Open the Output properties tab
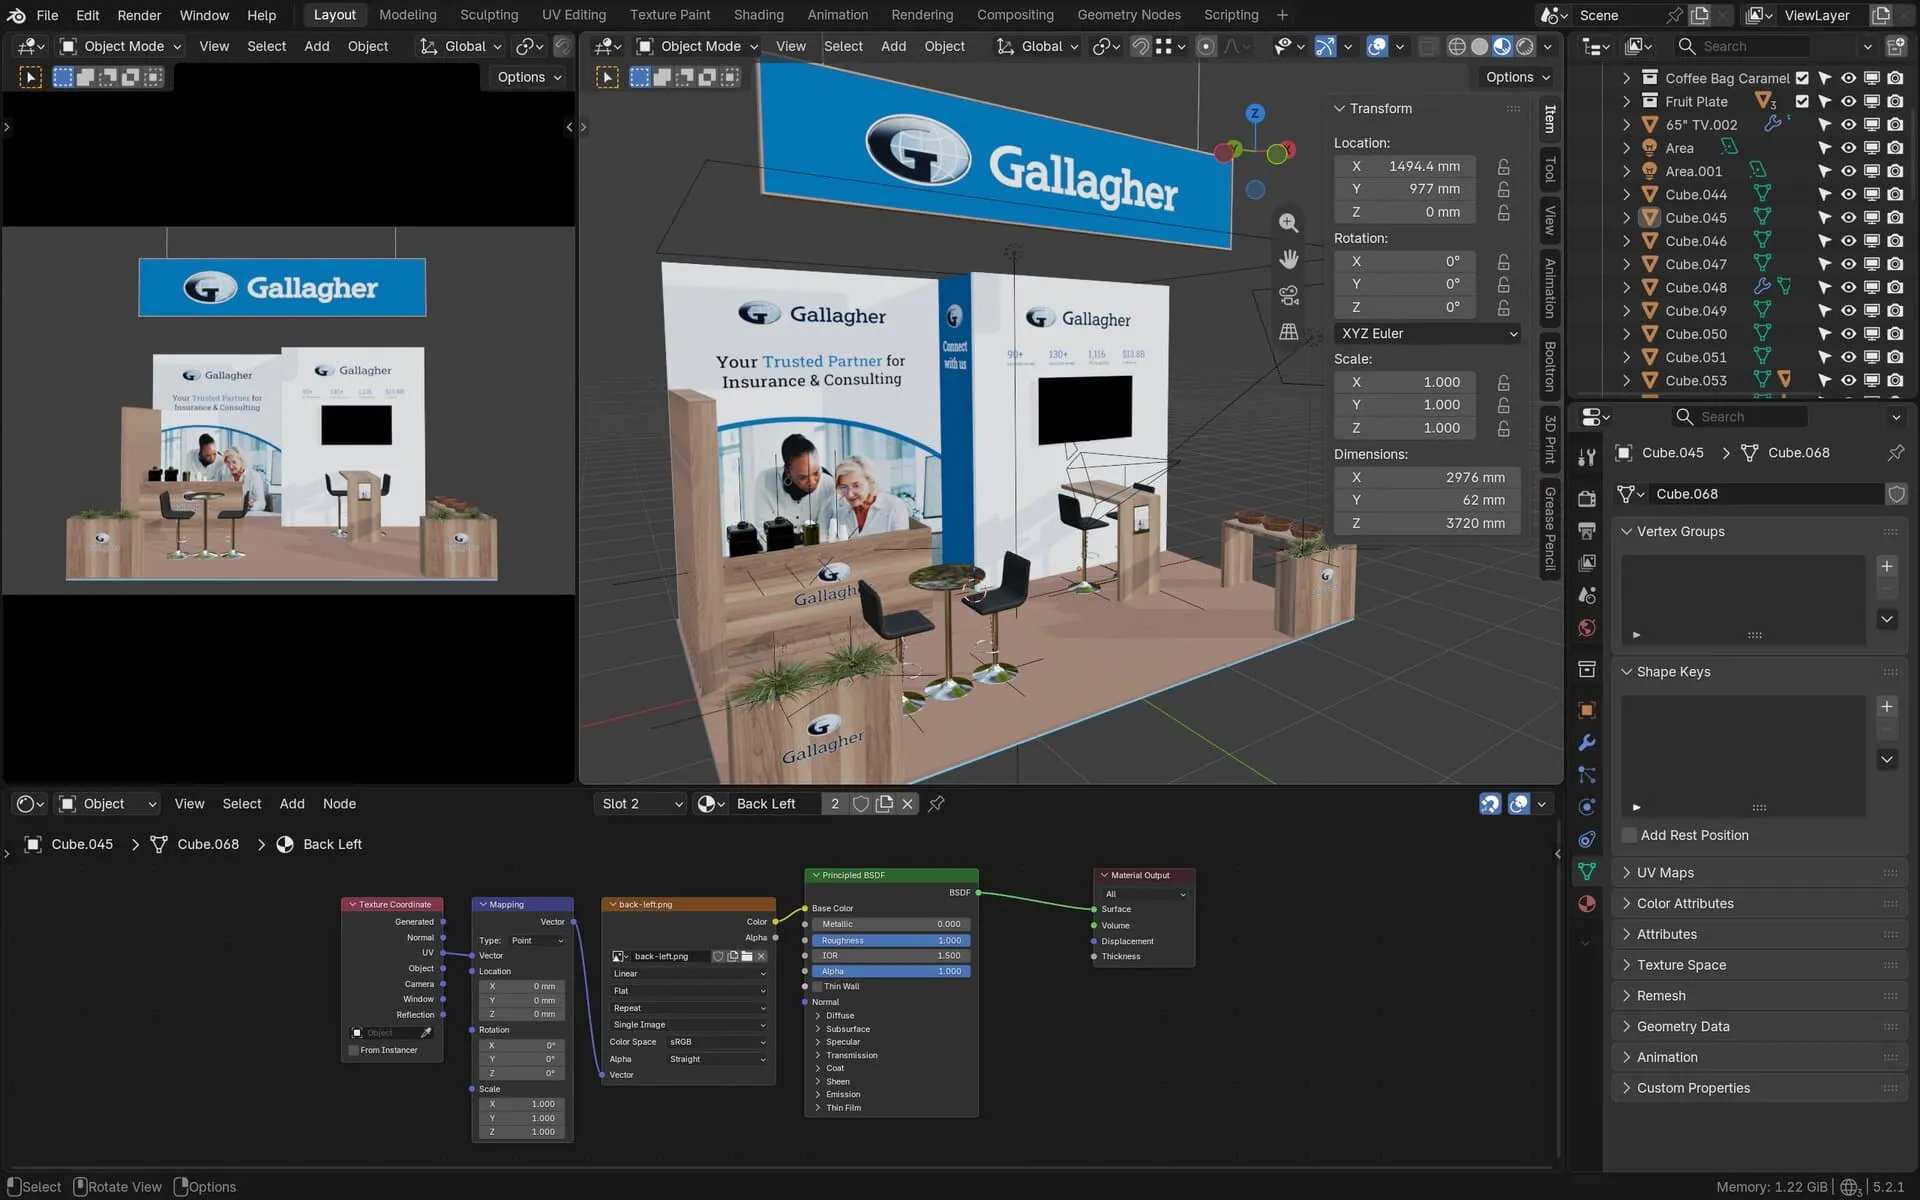The image size is (1920, 1200). (x=1586, y=530)
